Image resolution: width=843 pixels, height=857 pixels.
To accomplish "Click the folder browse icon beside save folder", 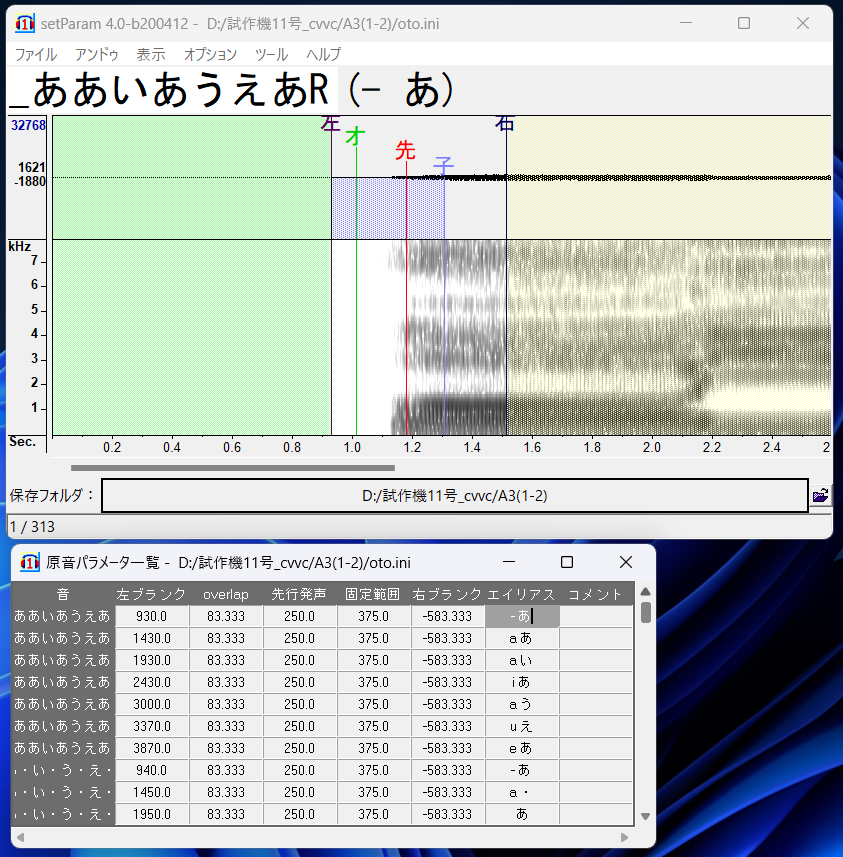I will (x=821, y=495).
